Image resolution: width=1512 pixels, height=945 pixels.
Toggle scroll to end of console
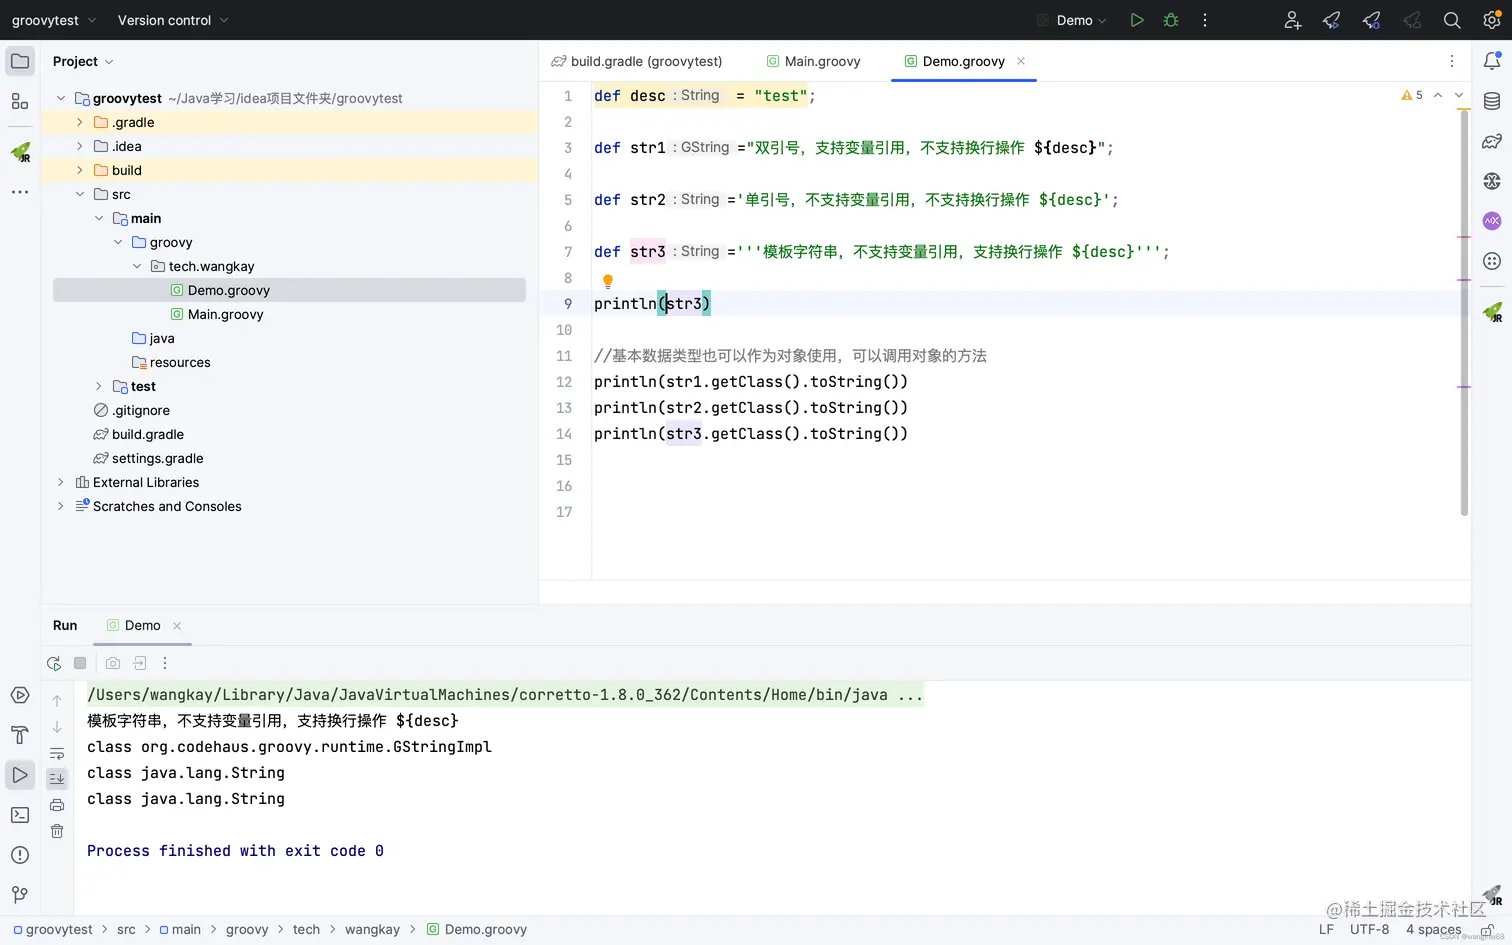(x=57, y=778)
